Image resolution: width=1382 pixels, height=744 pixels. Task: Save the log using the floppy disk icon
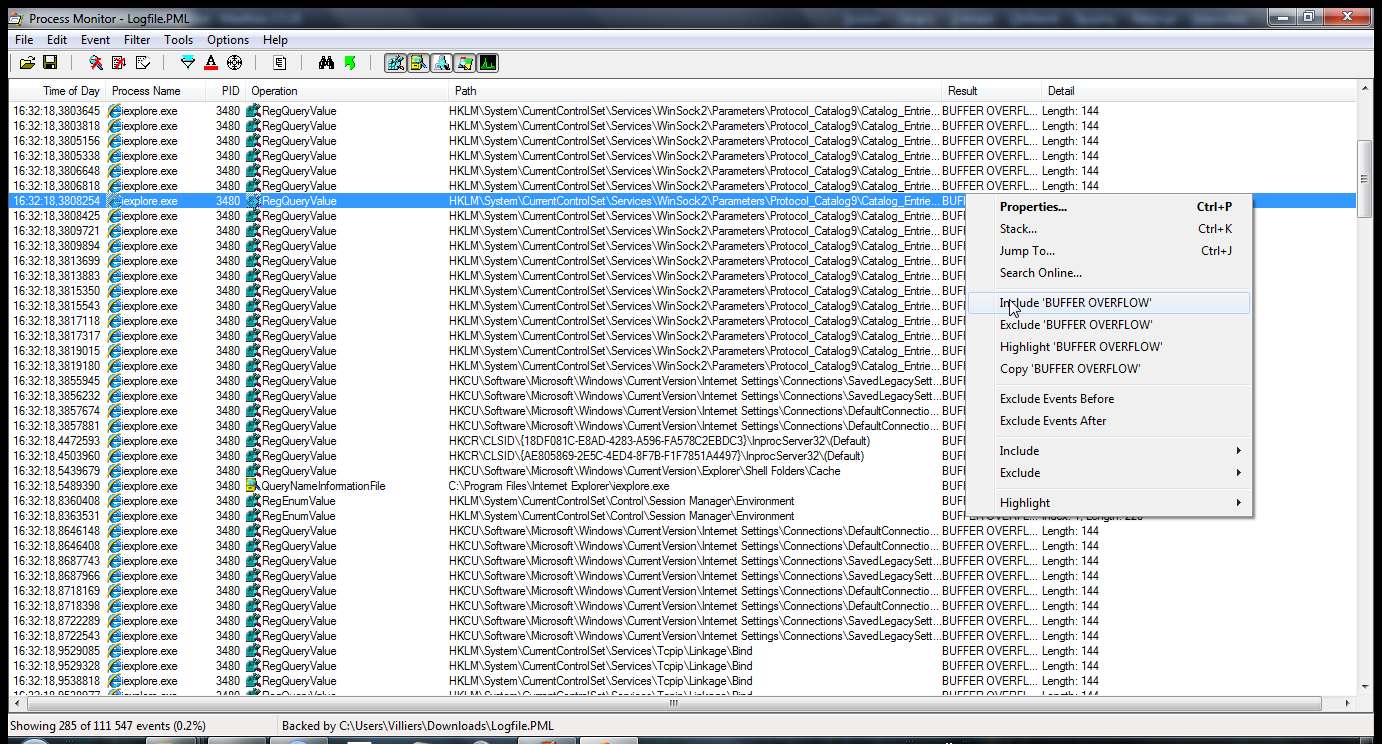[50, 63]
